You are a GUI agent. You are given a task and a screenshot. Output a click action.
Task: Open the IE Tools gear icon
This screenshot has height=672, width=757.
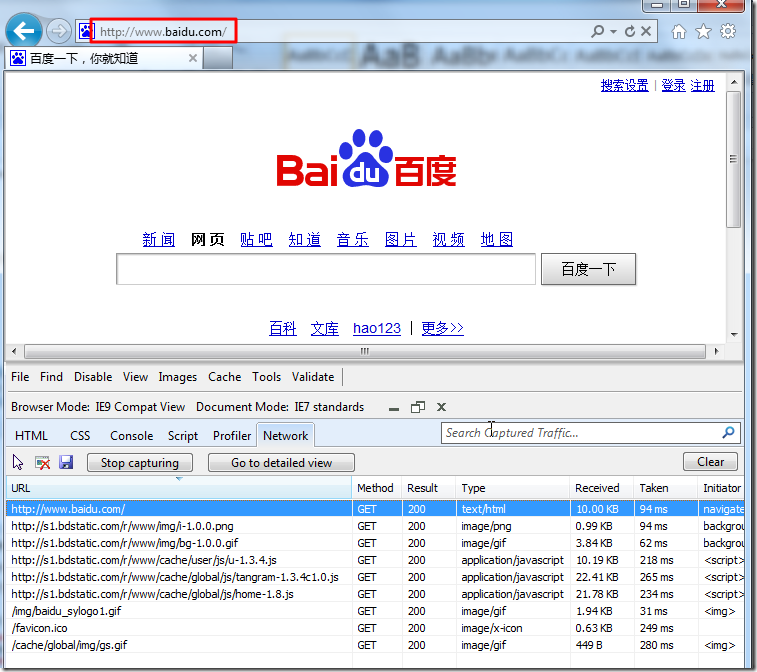coord(728,31)
